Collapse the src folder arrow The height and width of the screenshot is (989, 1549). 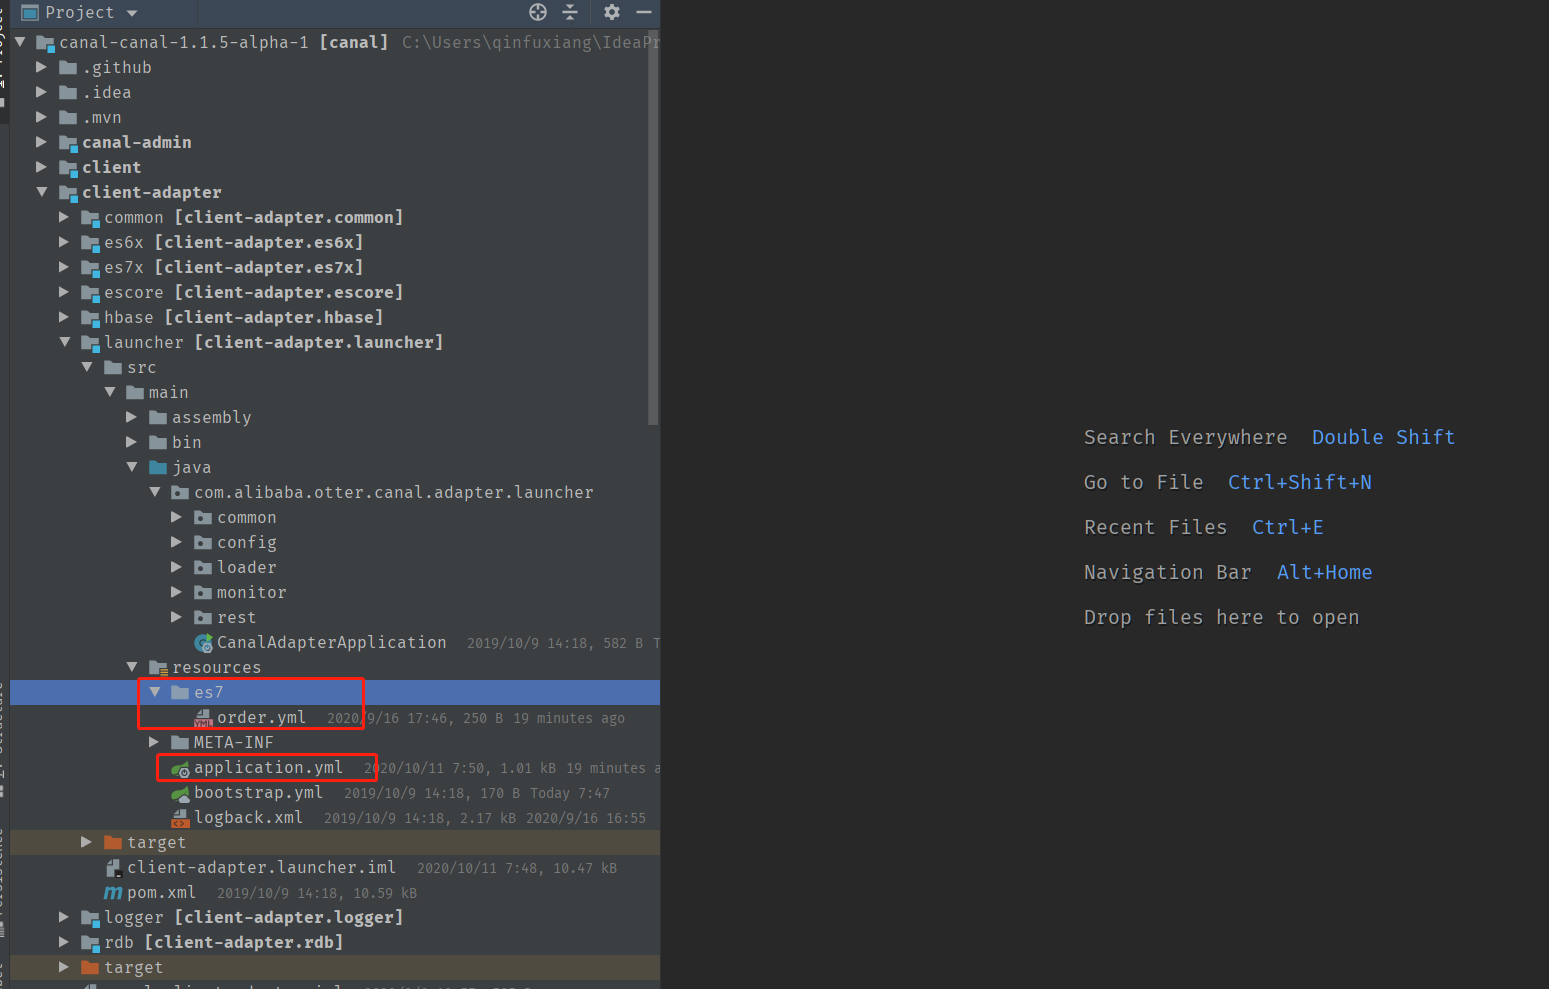point(87,367)
